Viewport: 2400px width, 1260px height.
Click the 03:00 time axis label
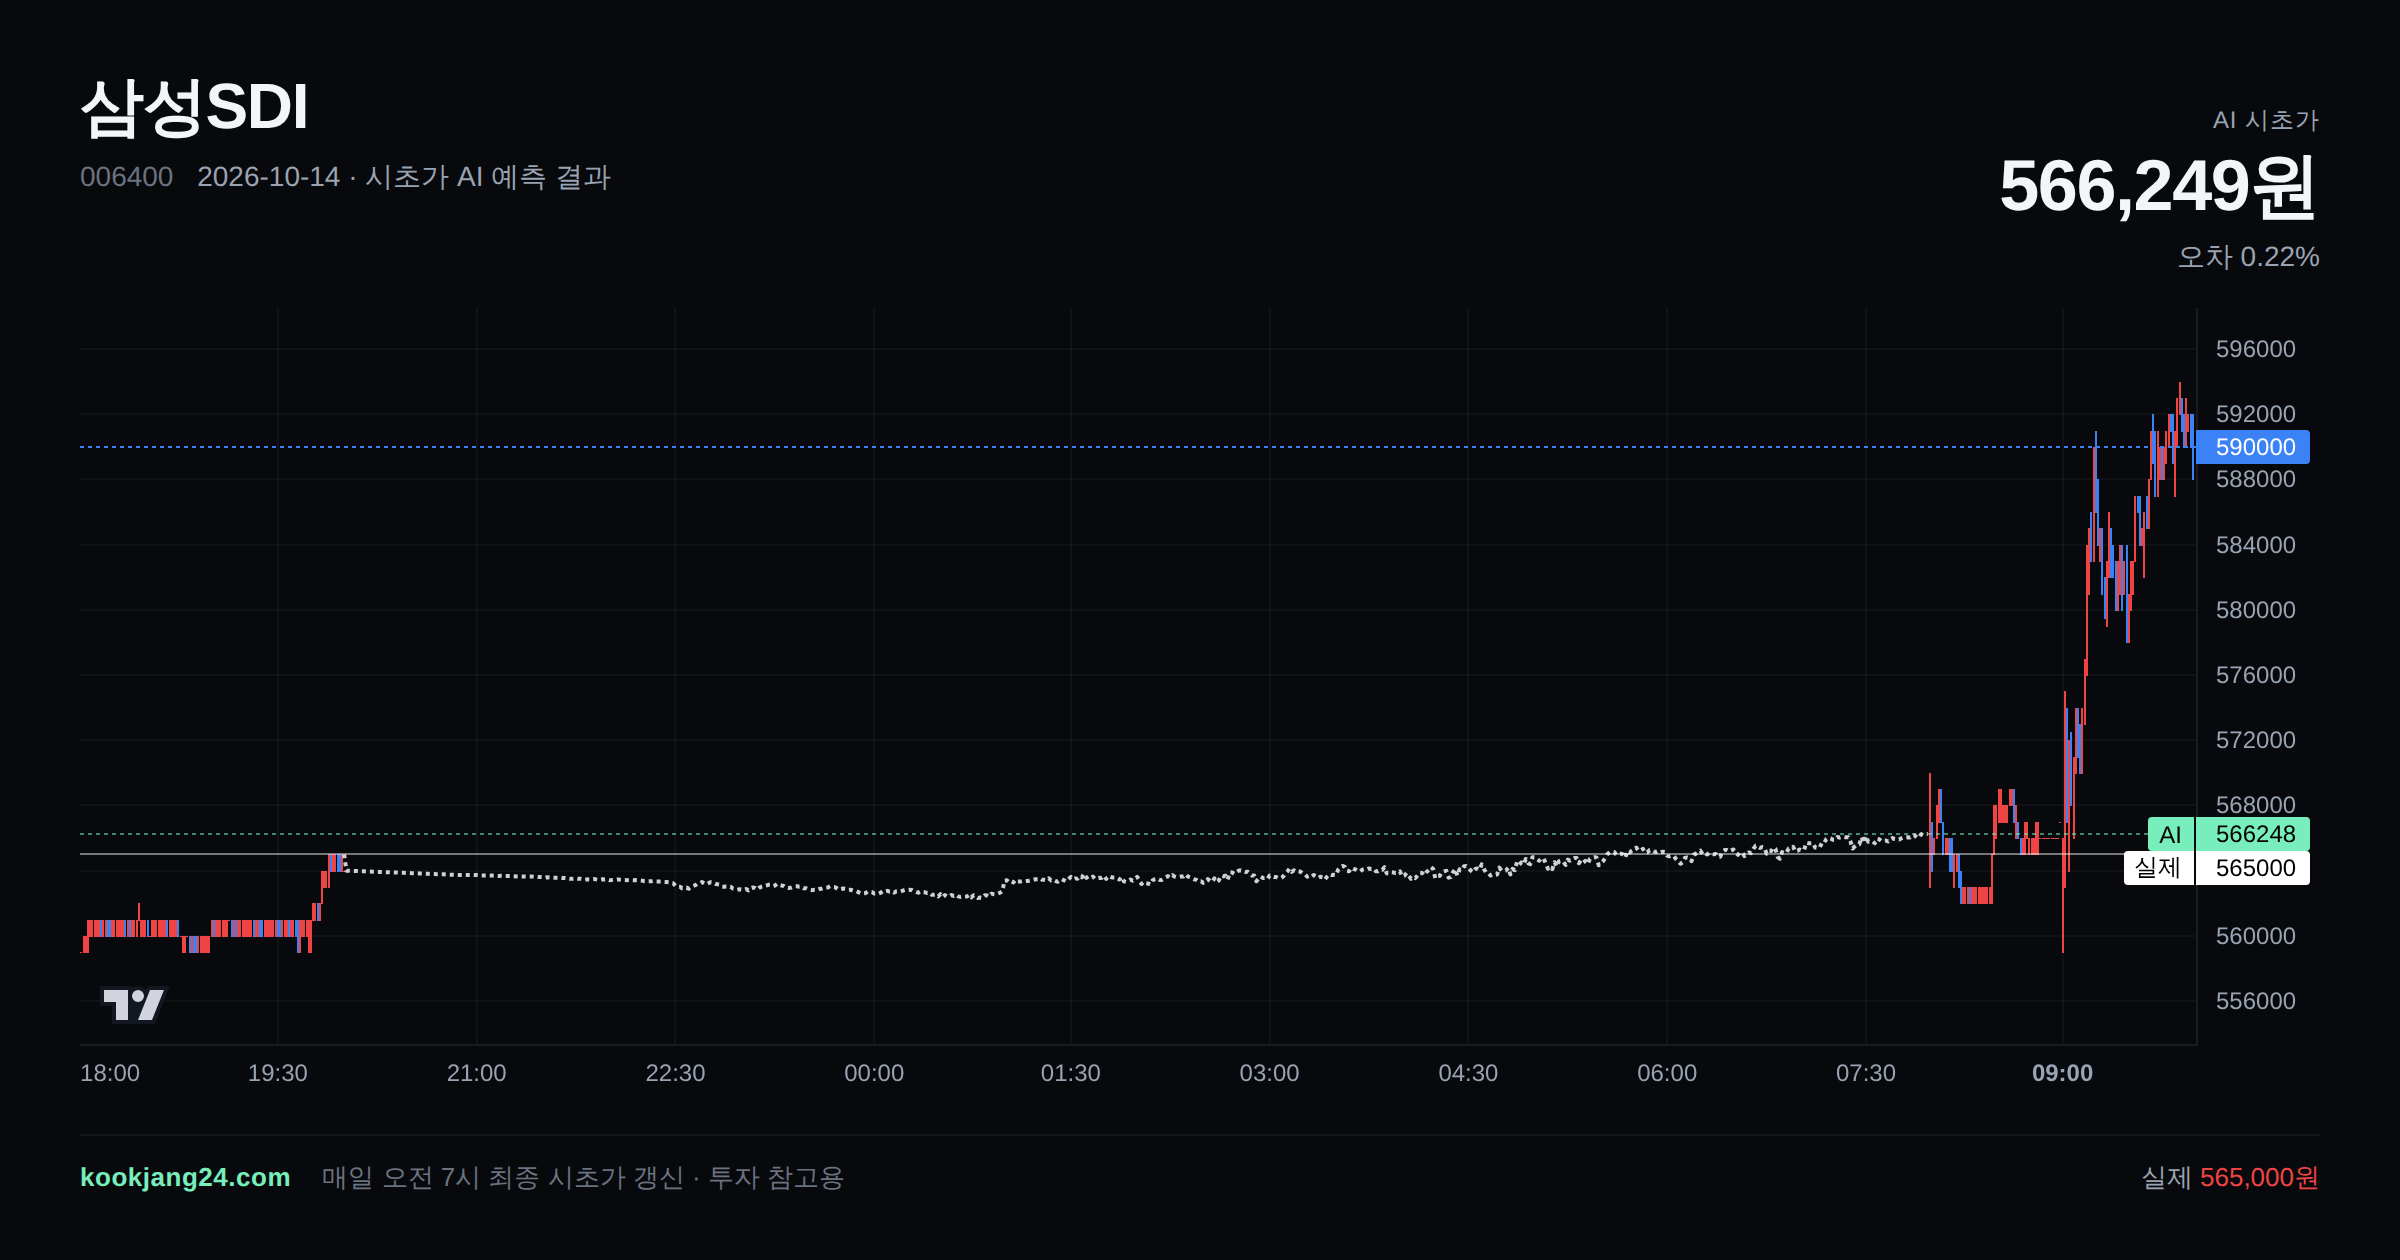pos(1269,1073)
